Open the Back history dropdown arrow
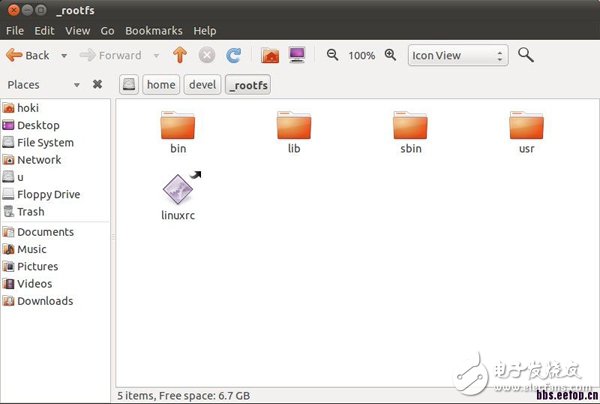Screen dimensions: 600x404 point(64,56)
